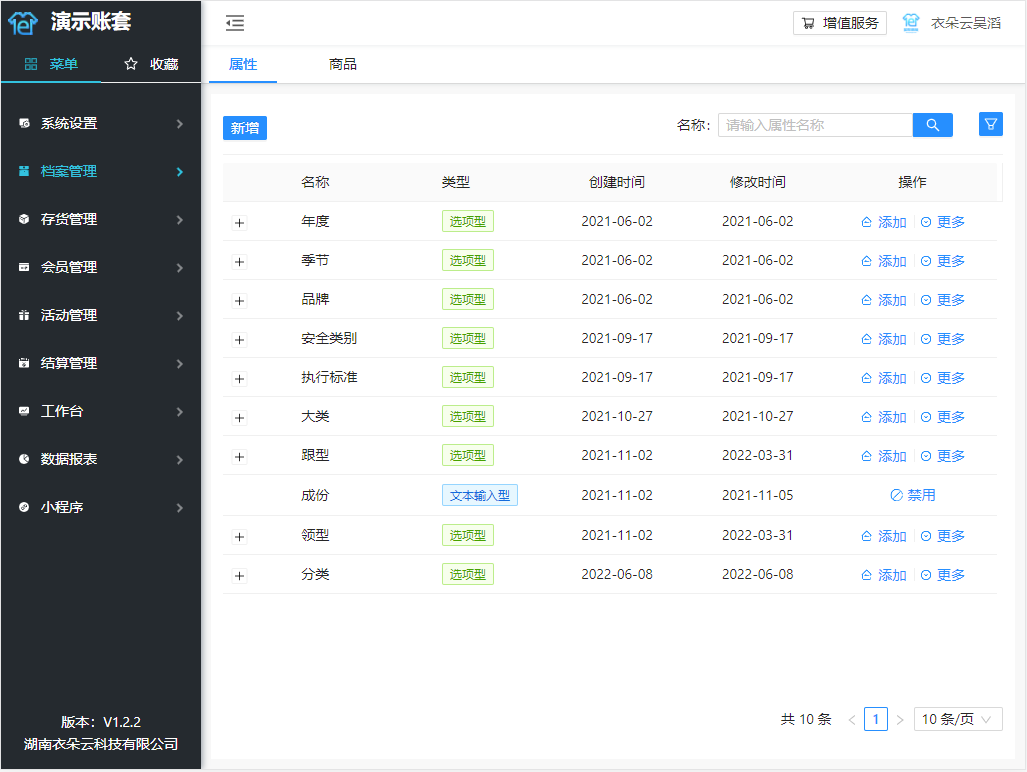1027x772 pixels.
Task: Expand the 安全类别 attribute row
Action: pos(240,340)
